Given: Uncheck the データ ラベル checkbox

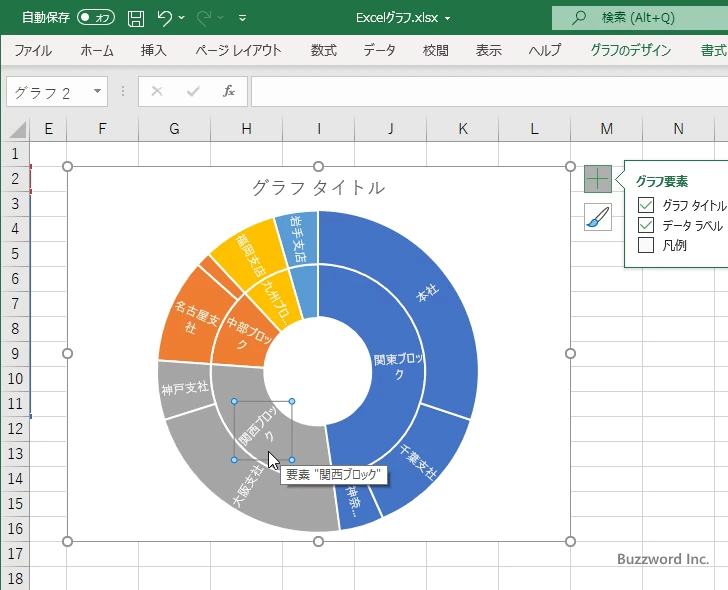Looking at the screenshot, I should pos(646,225).
